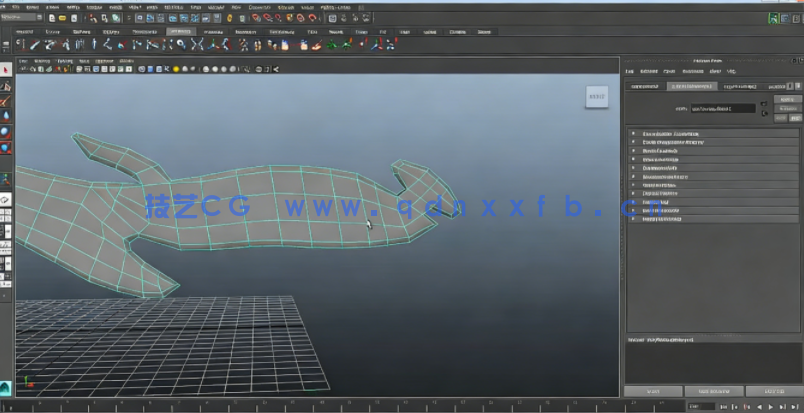Click the first tool icon on the shelf
Image resolution: width=804 pixels, height=413 pixels.
click(x=23, y=44)
